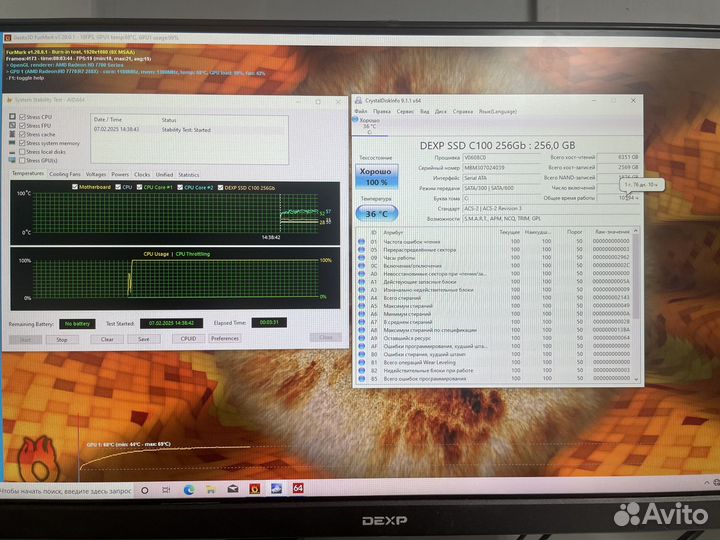Open the Правка menu
This screenshot has height=540, width=720.
[382, 111]
